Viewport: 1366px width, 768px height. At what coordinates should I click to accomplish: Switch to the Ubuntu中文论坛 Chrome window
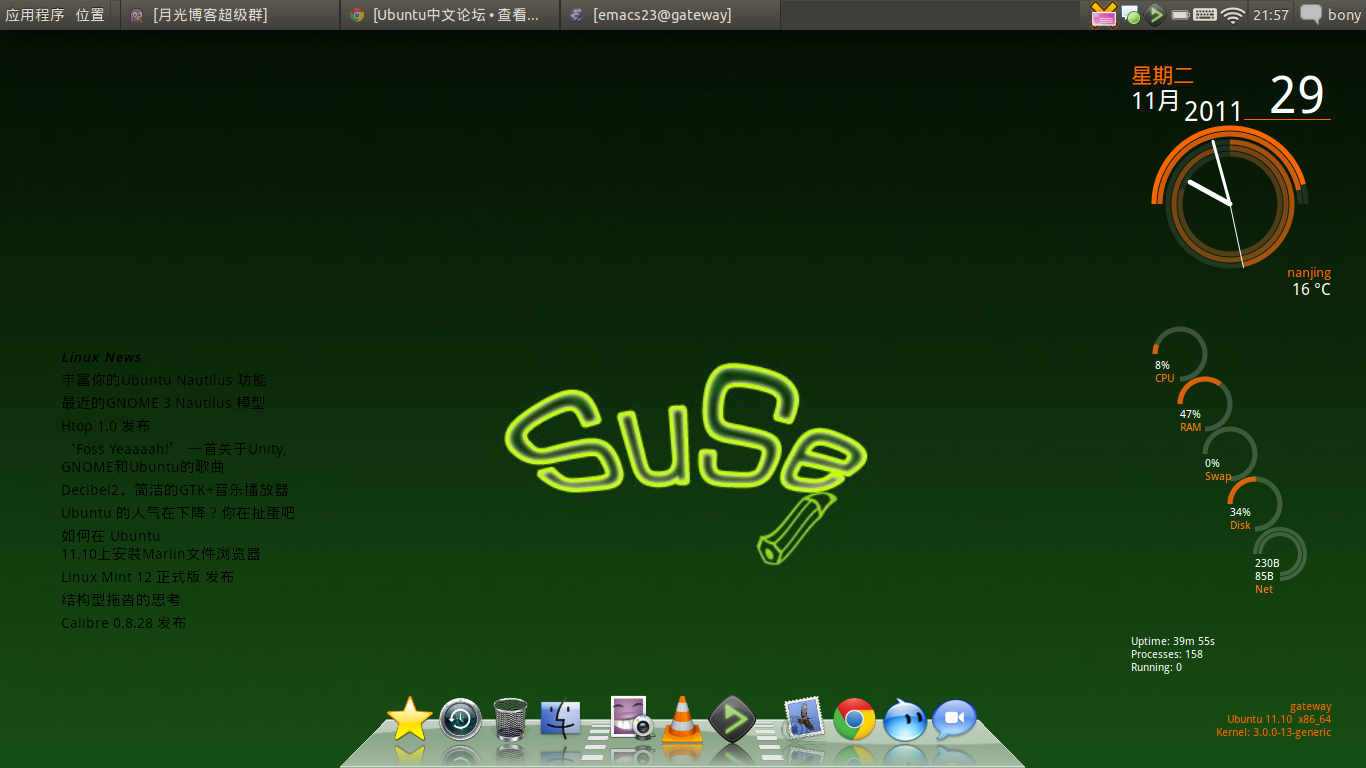[x=450, y=15]
